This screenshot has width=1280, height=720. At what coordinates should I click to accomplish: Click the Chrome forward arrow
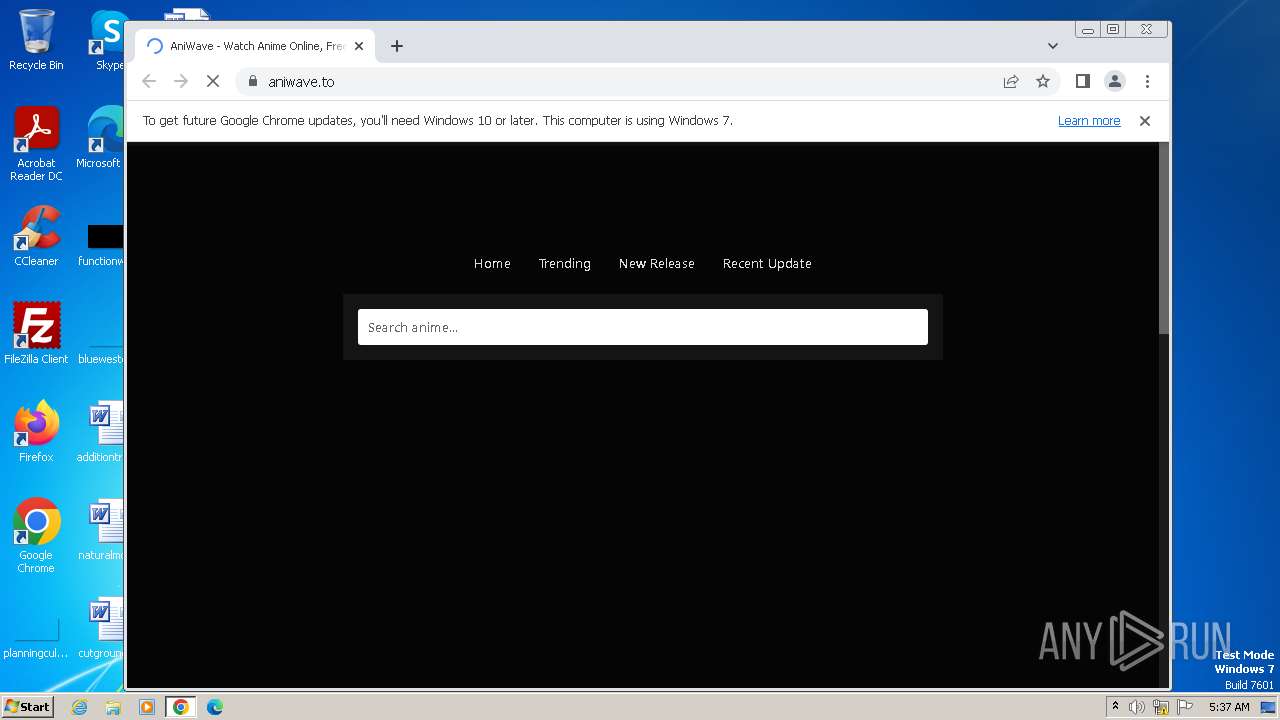(181, 82)
